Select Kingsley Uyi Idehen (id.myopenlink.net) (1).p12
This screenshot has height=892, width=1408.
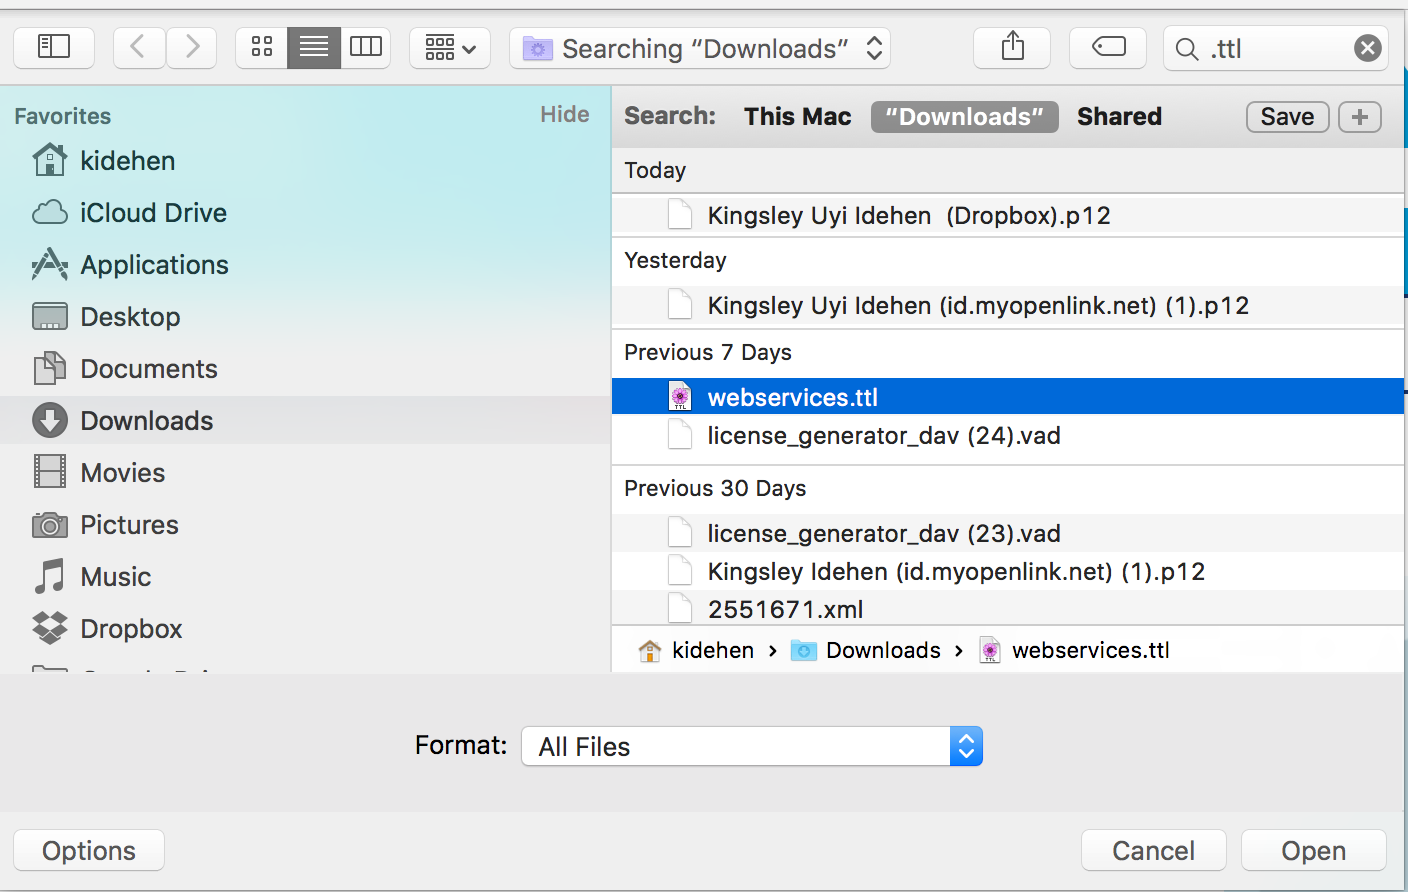[x=1008, y=306]
